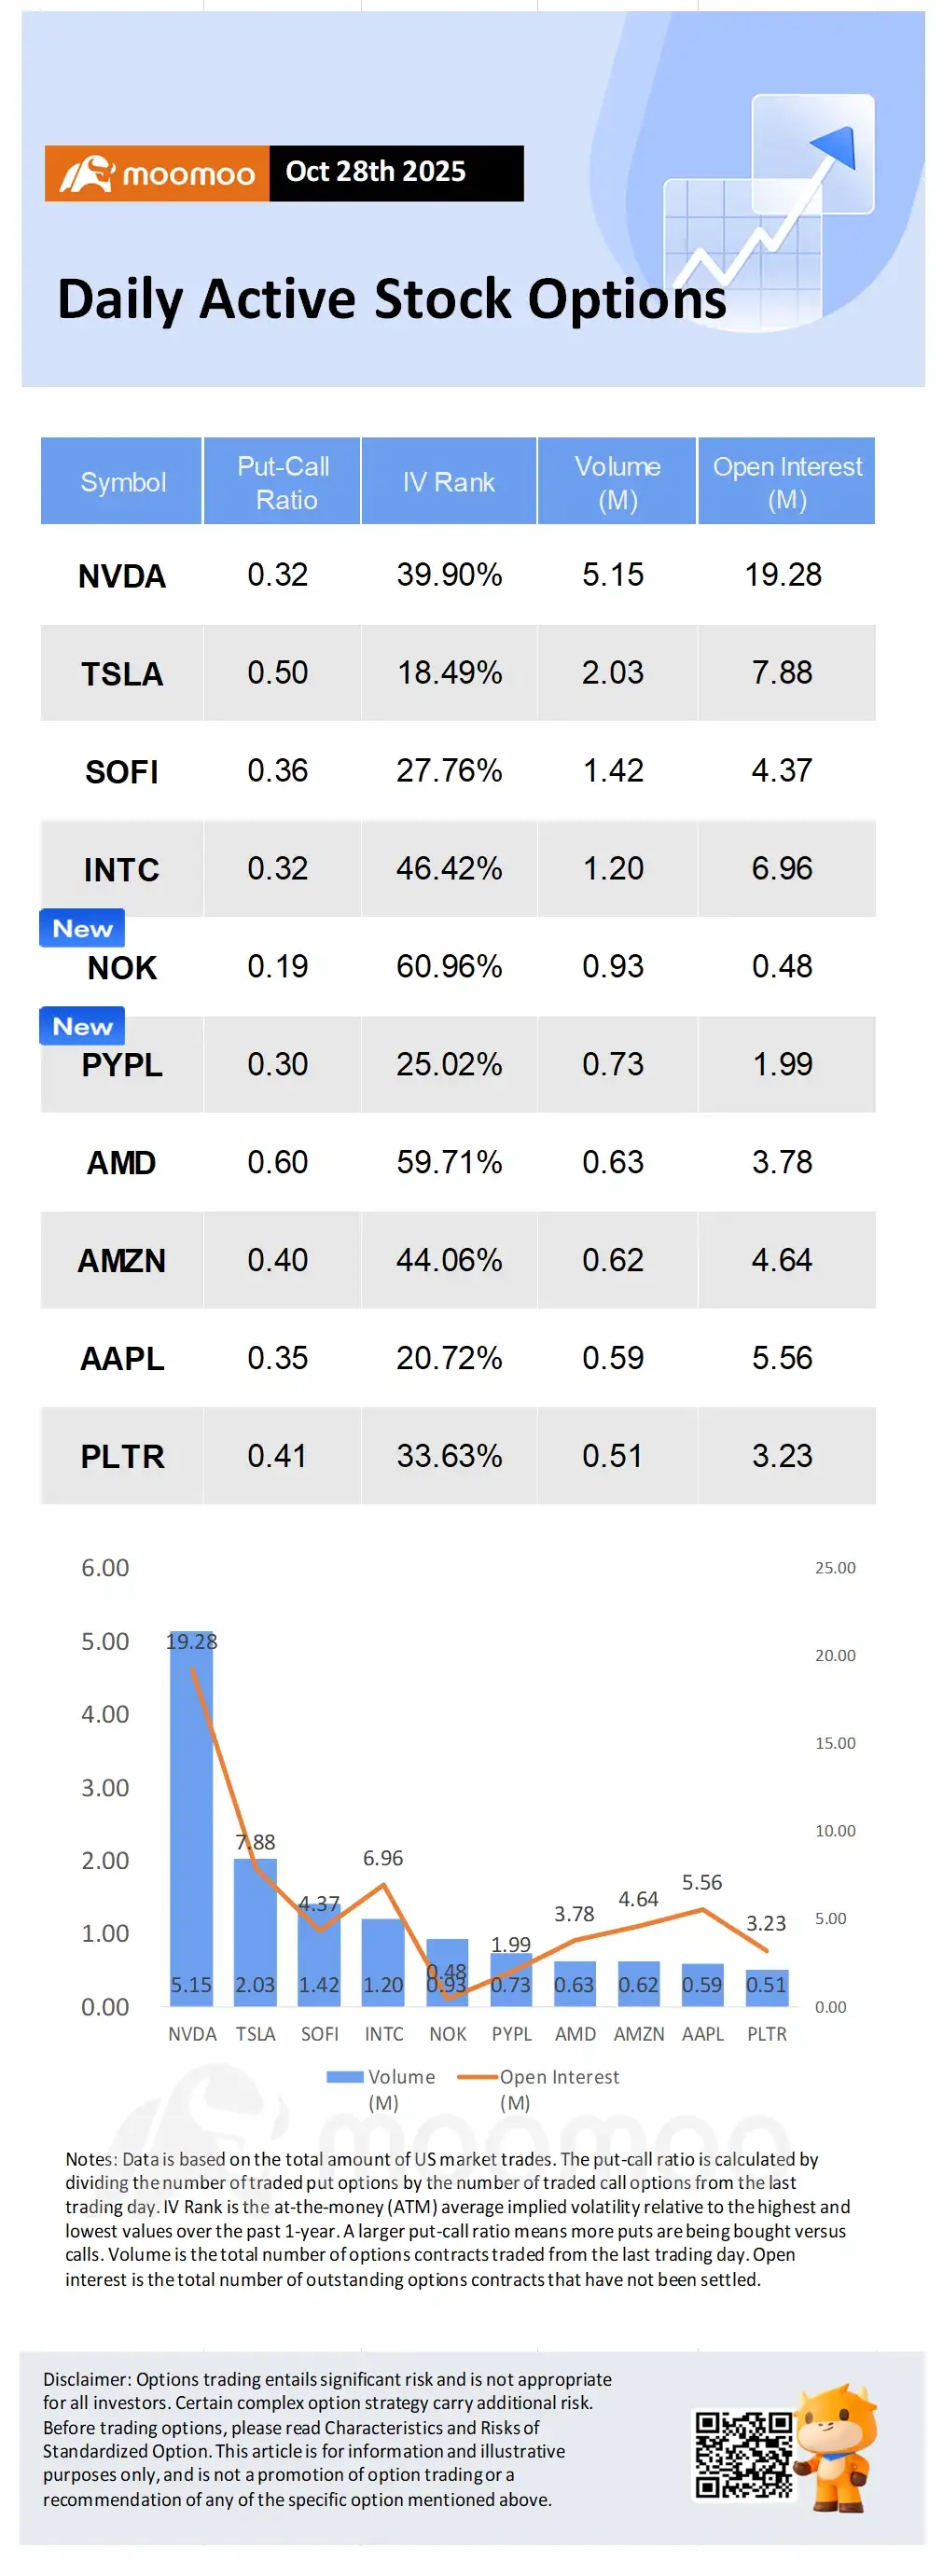Click the SOFI IV Rank value 27.76%

pyautogui.click(x=449, y=771)
